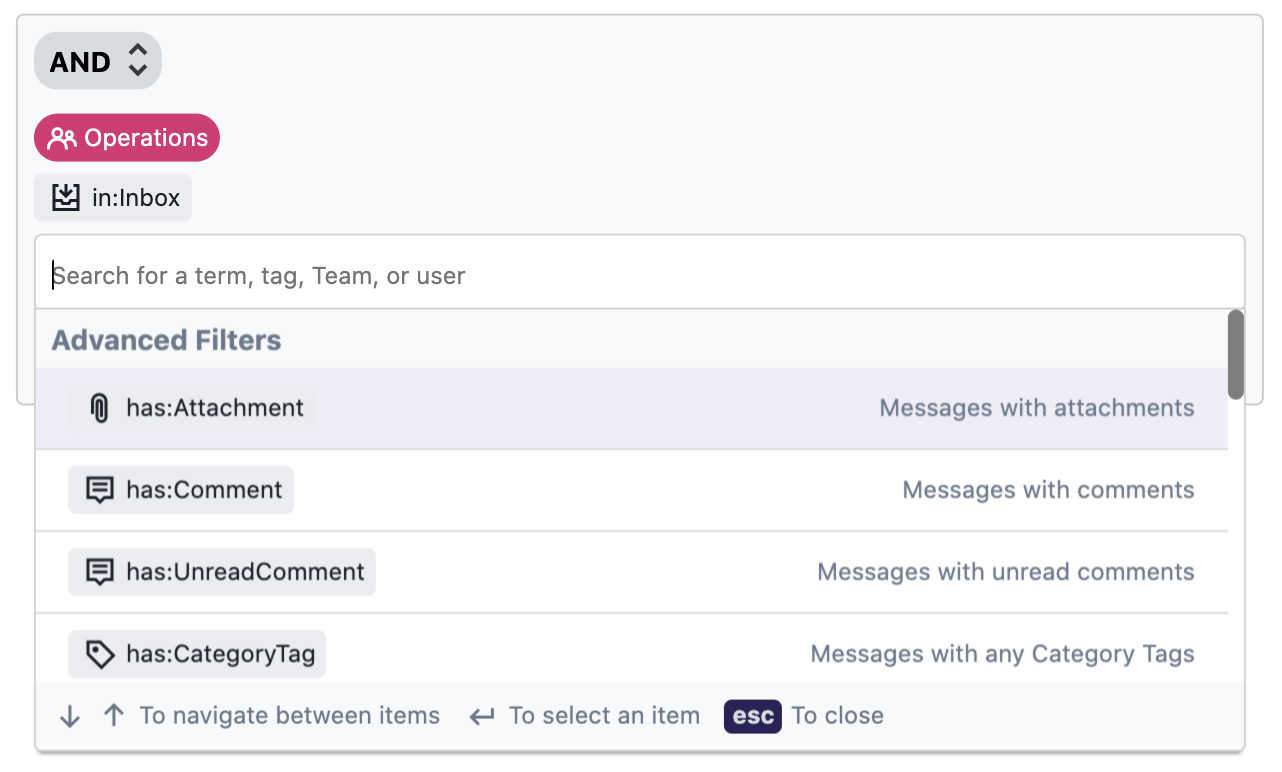The image size is (1282, 772).
Task: Choose the has:UnreadComment filter
Action: point(631,572)
